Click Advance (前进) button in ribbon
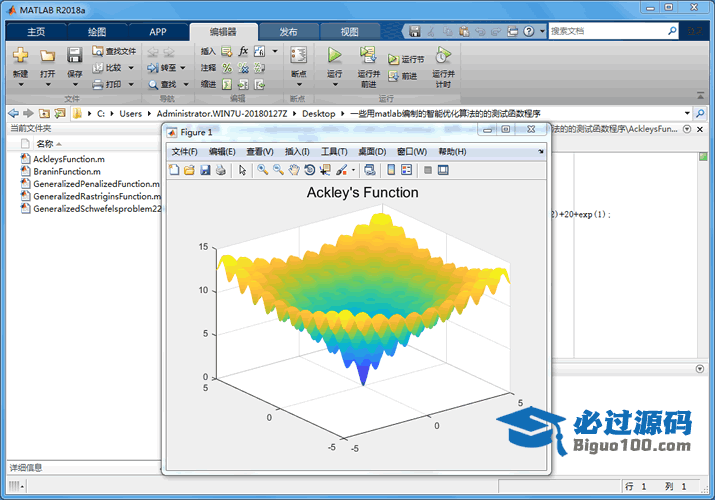 403,76
